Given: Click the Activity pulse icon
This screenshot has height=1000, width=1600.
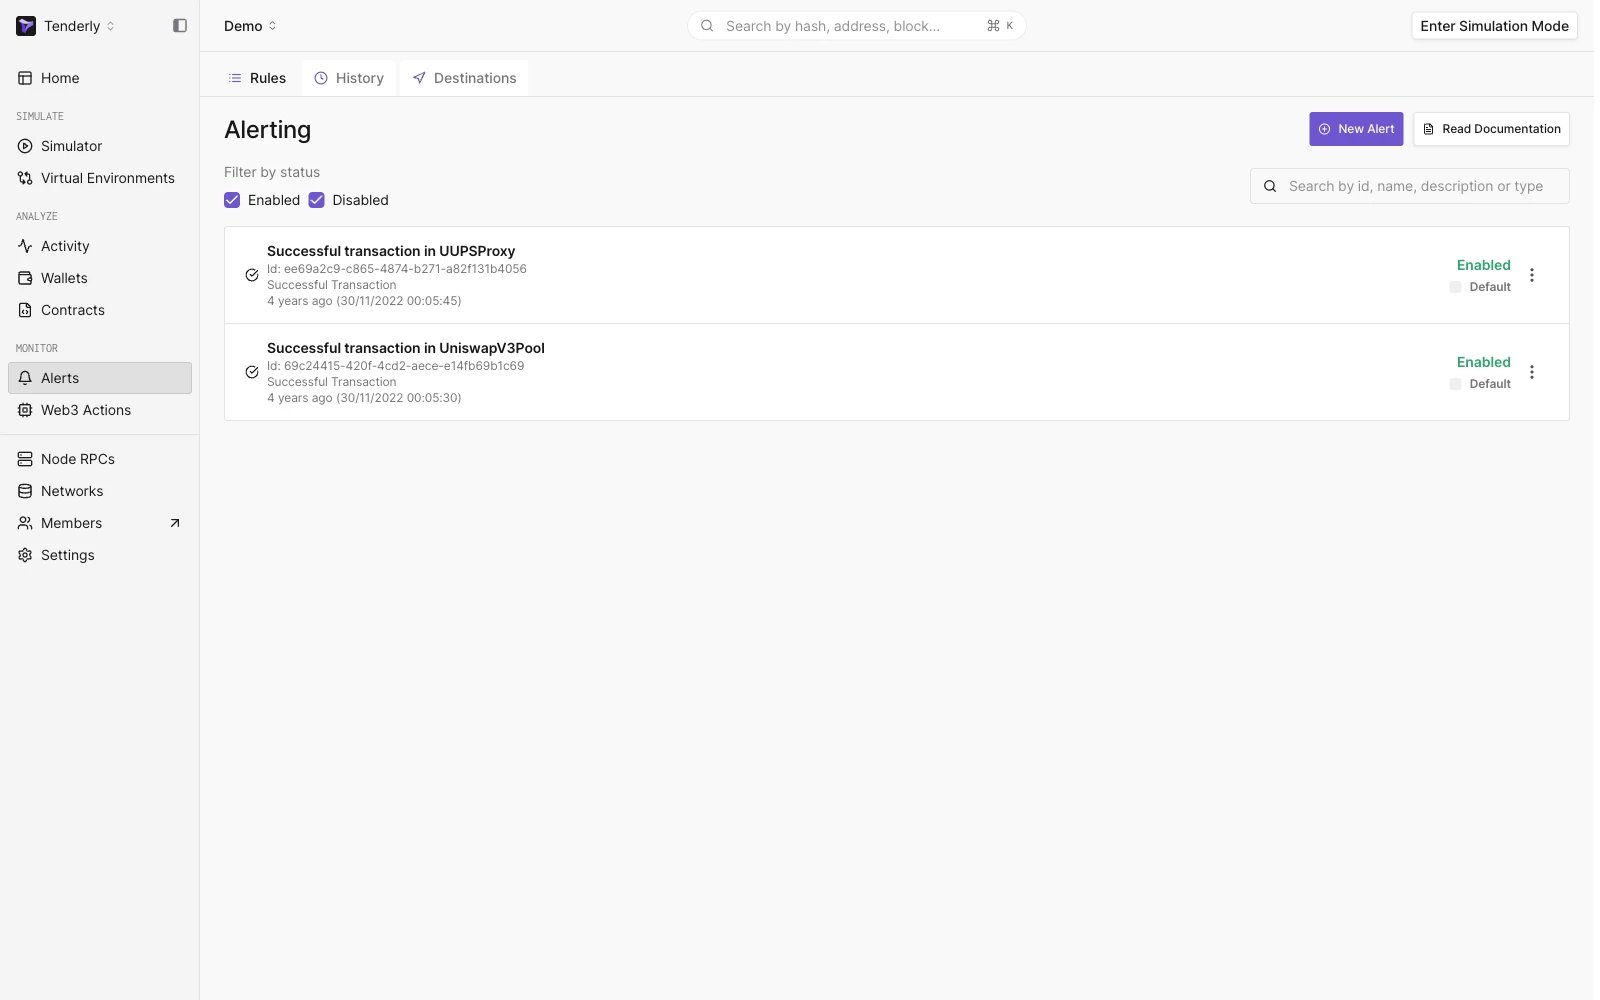Looking at the screenshot, I should pos(25,246).
